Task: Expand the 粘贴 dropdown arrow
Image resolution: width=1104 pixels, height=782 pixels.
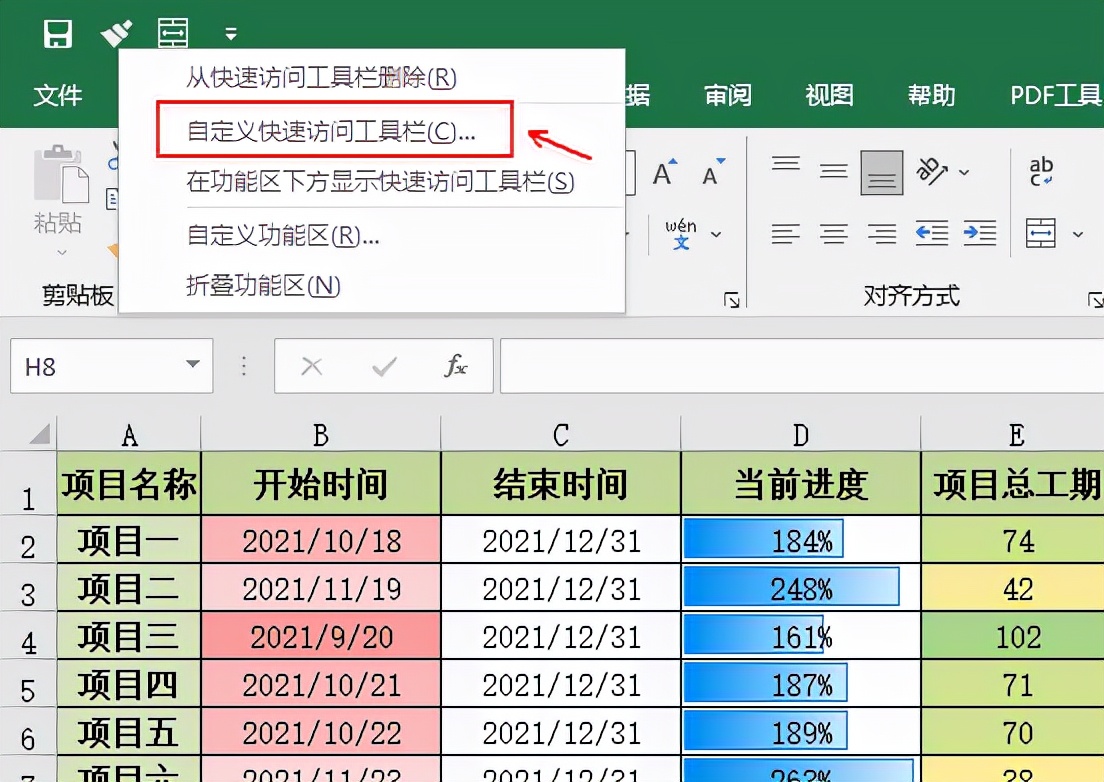Action: (61, 252)
